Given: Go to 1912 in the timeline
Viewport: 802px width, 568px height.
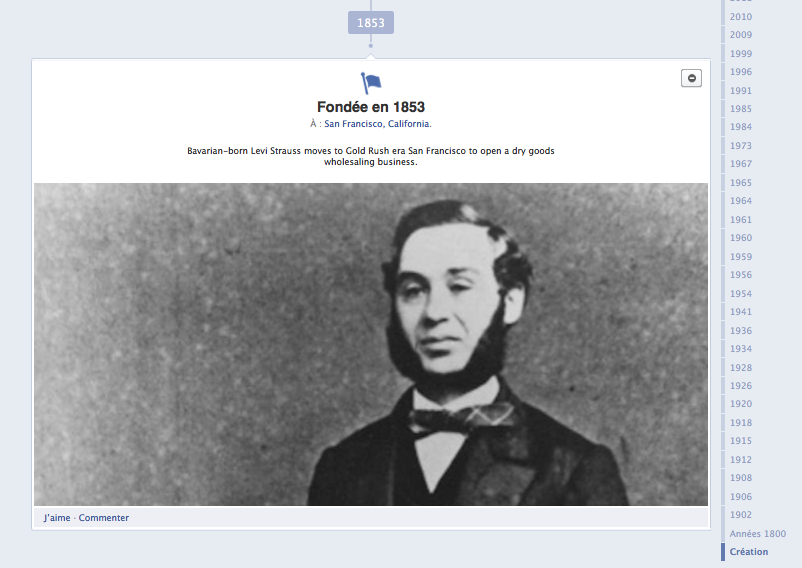Looking at the screenshot, I should click(x=741, y=460).
